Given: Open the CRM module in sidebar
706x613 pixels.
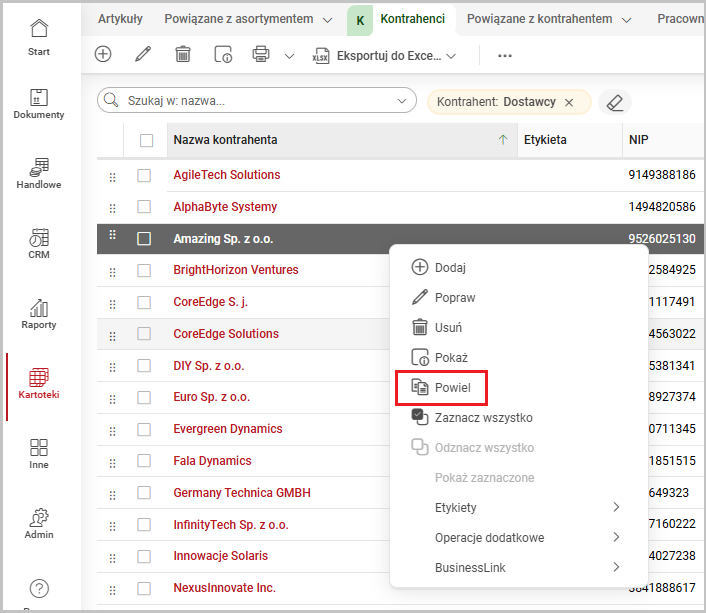Looking at the screenshot, I should pyautogui.click(x=39, y=244).
